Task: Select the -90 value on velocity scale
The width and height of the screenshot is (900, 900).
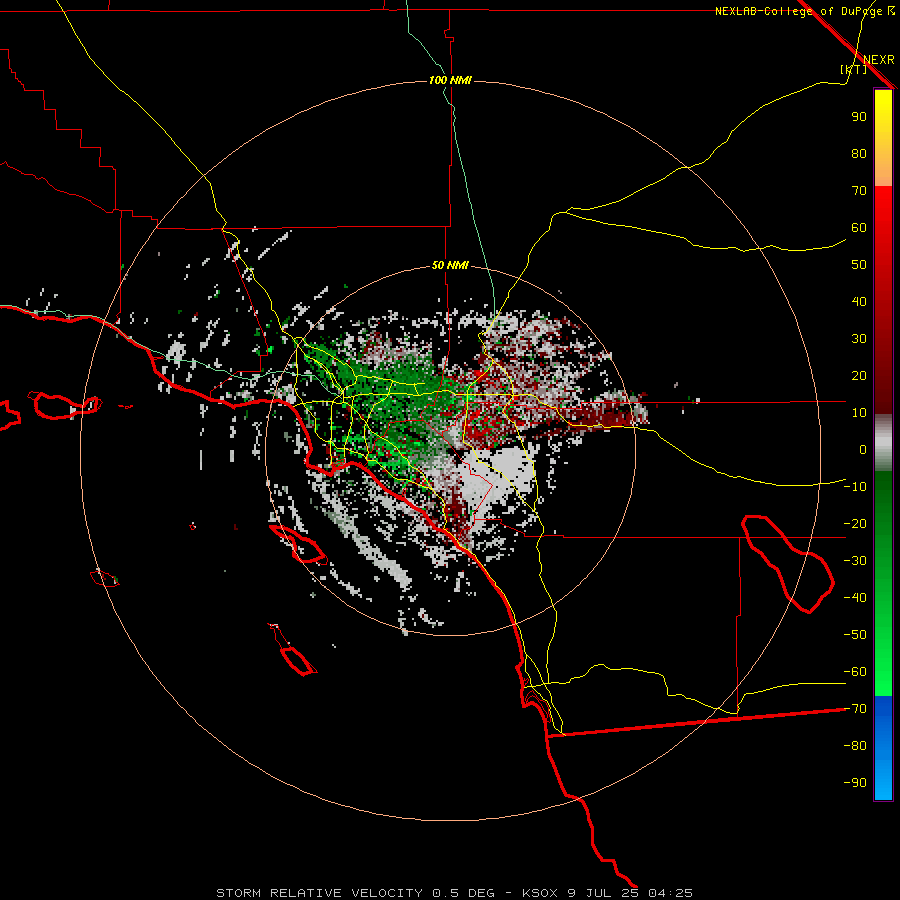Action: pos(855,783)
